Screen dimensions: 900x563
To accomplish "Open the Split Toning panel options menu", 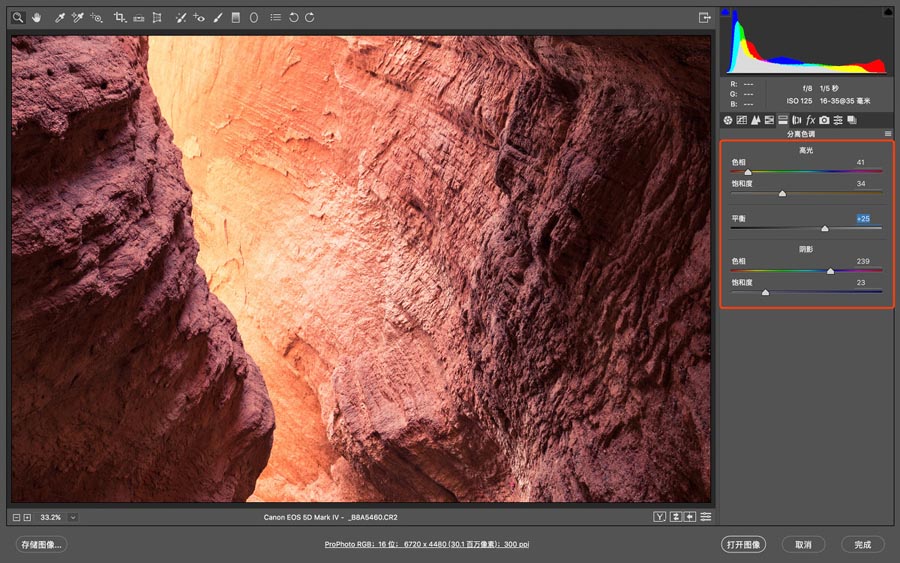I will 888,133.
